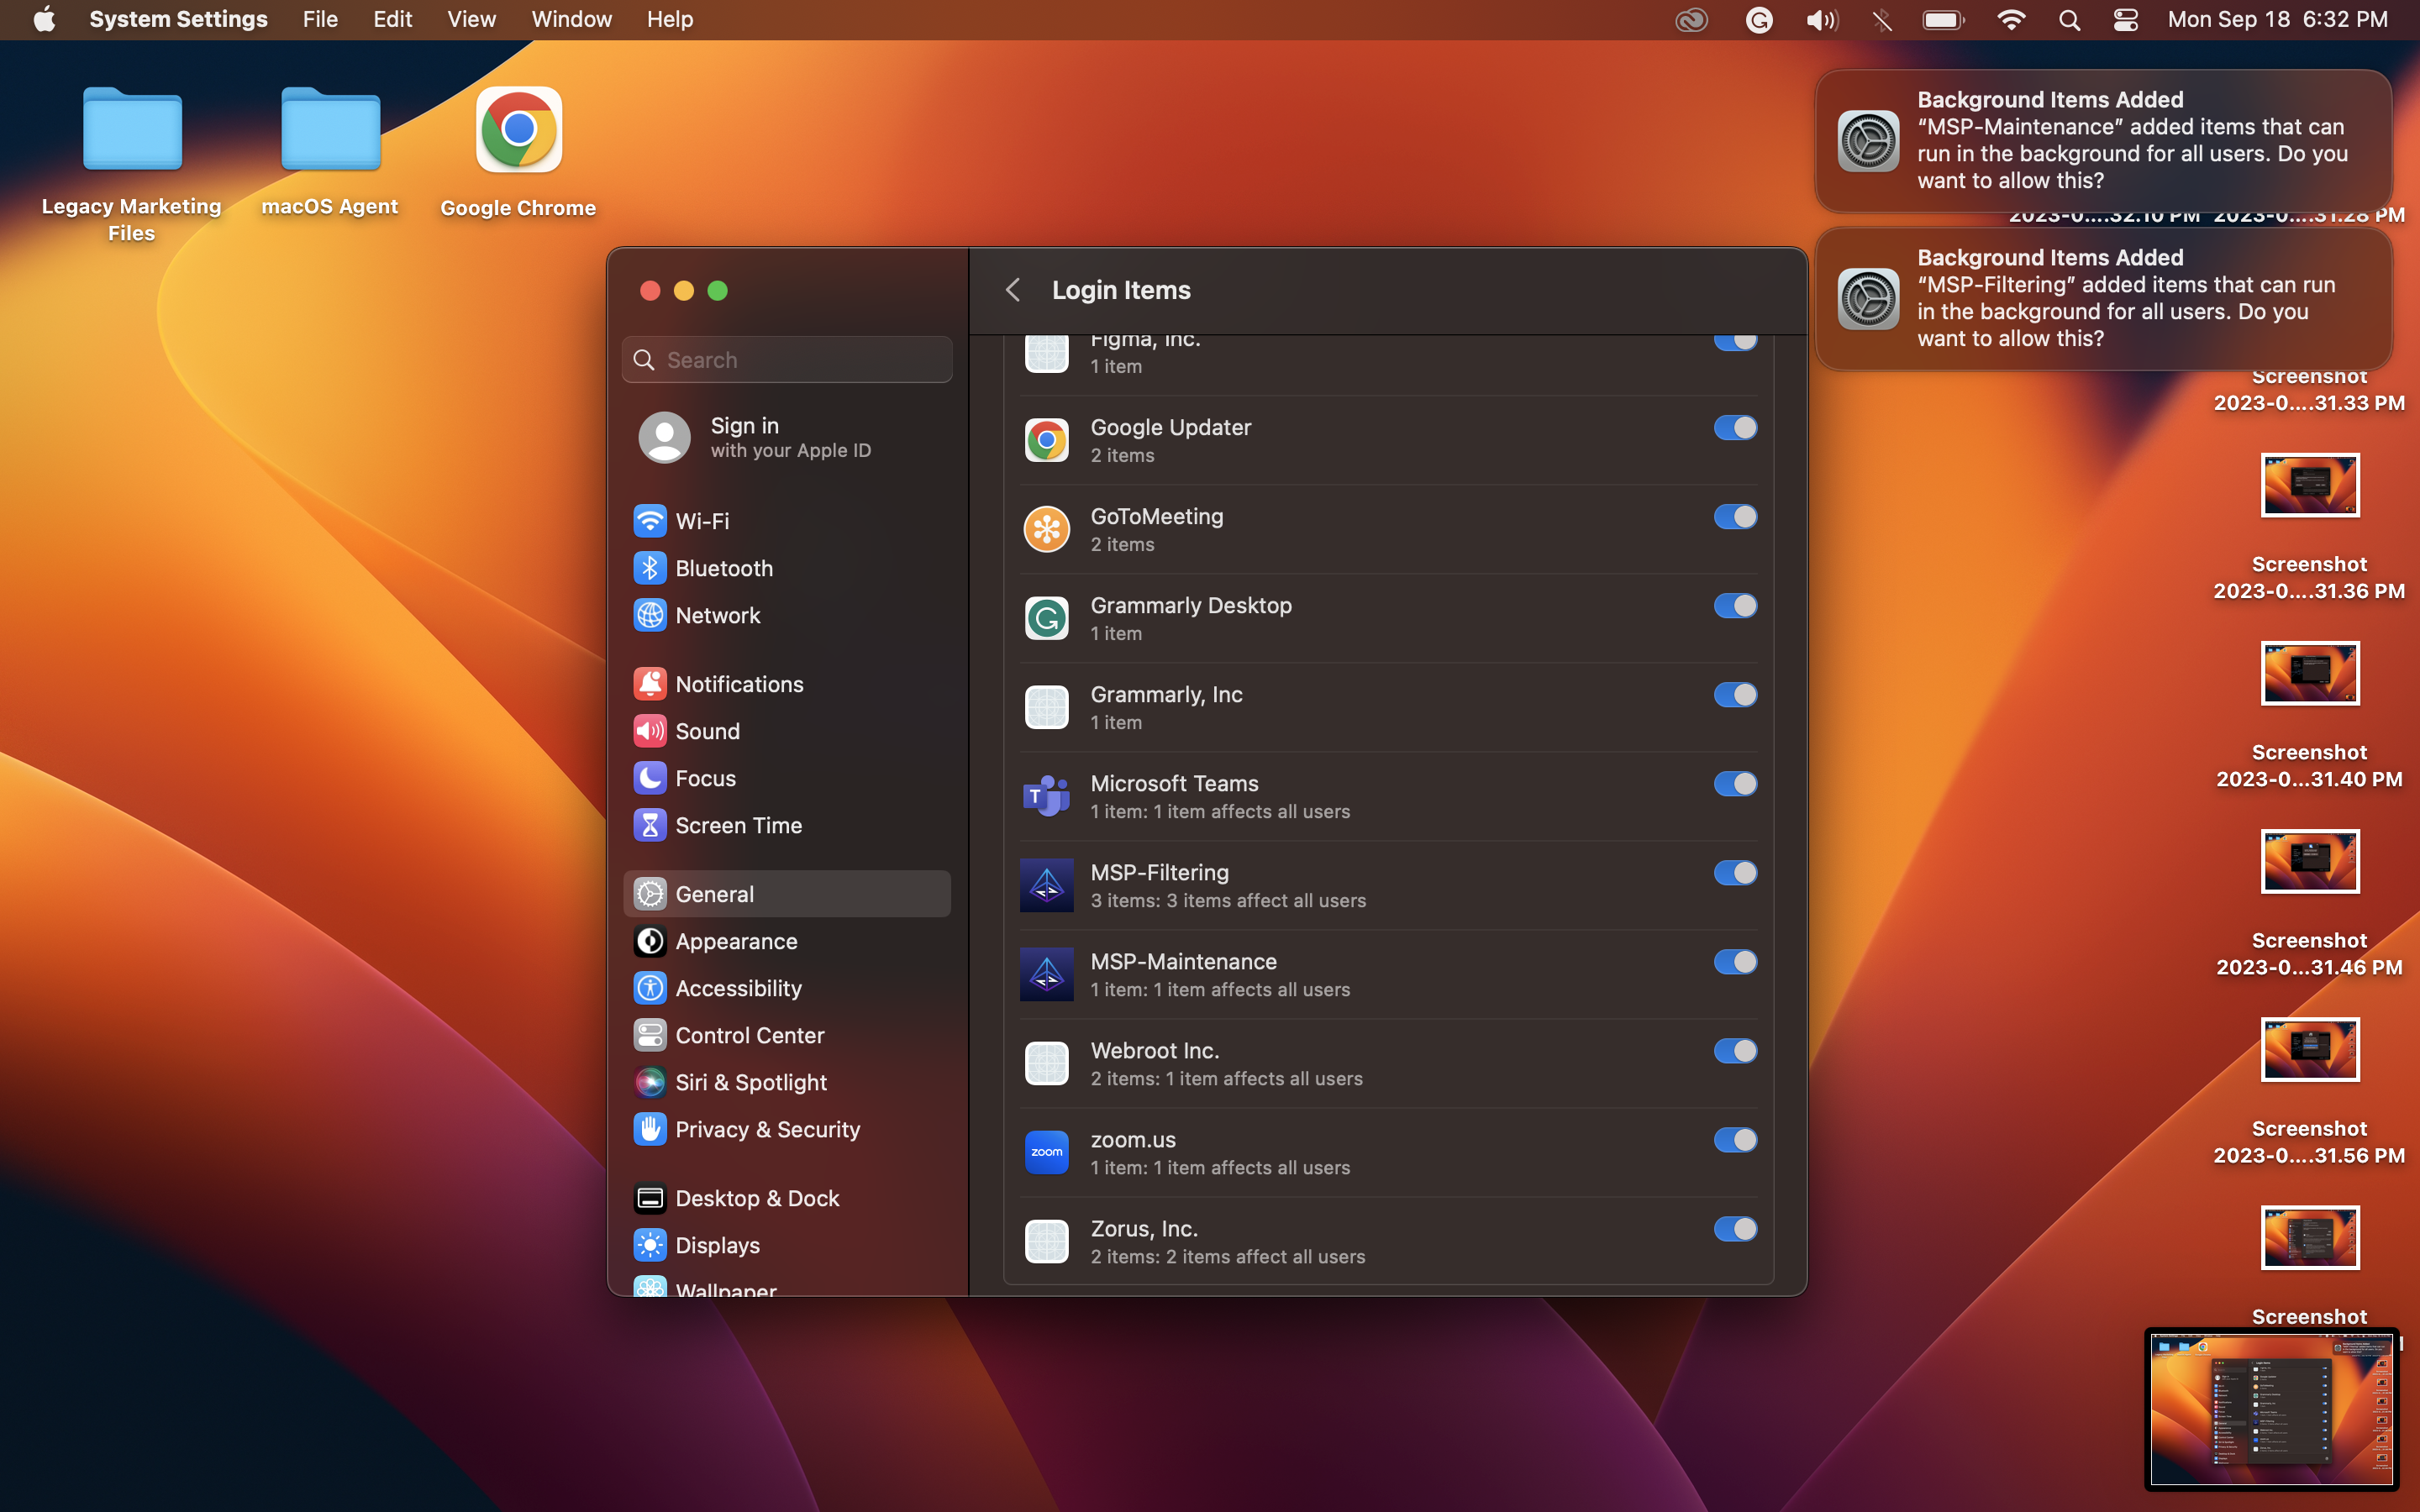The height and width of the screenshot is (1512, 2420).
Task: Open Google Chrome desktop icon
Action: coord(518,131)
